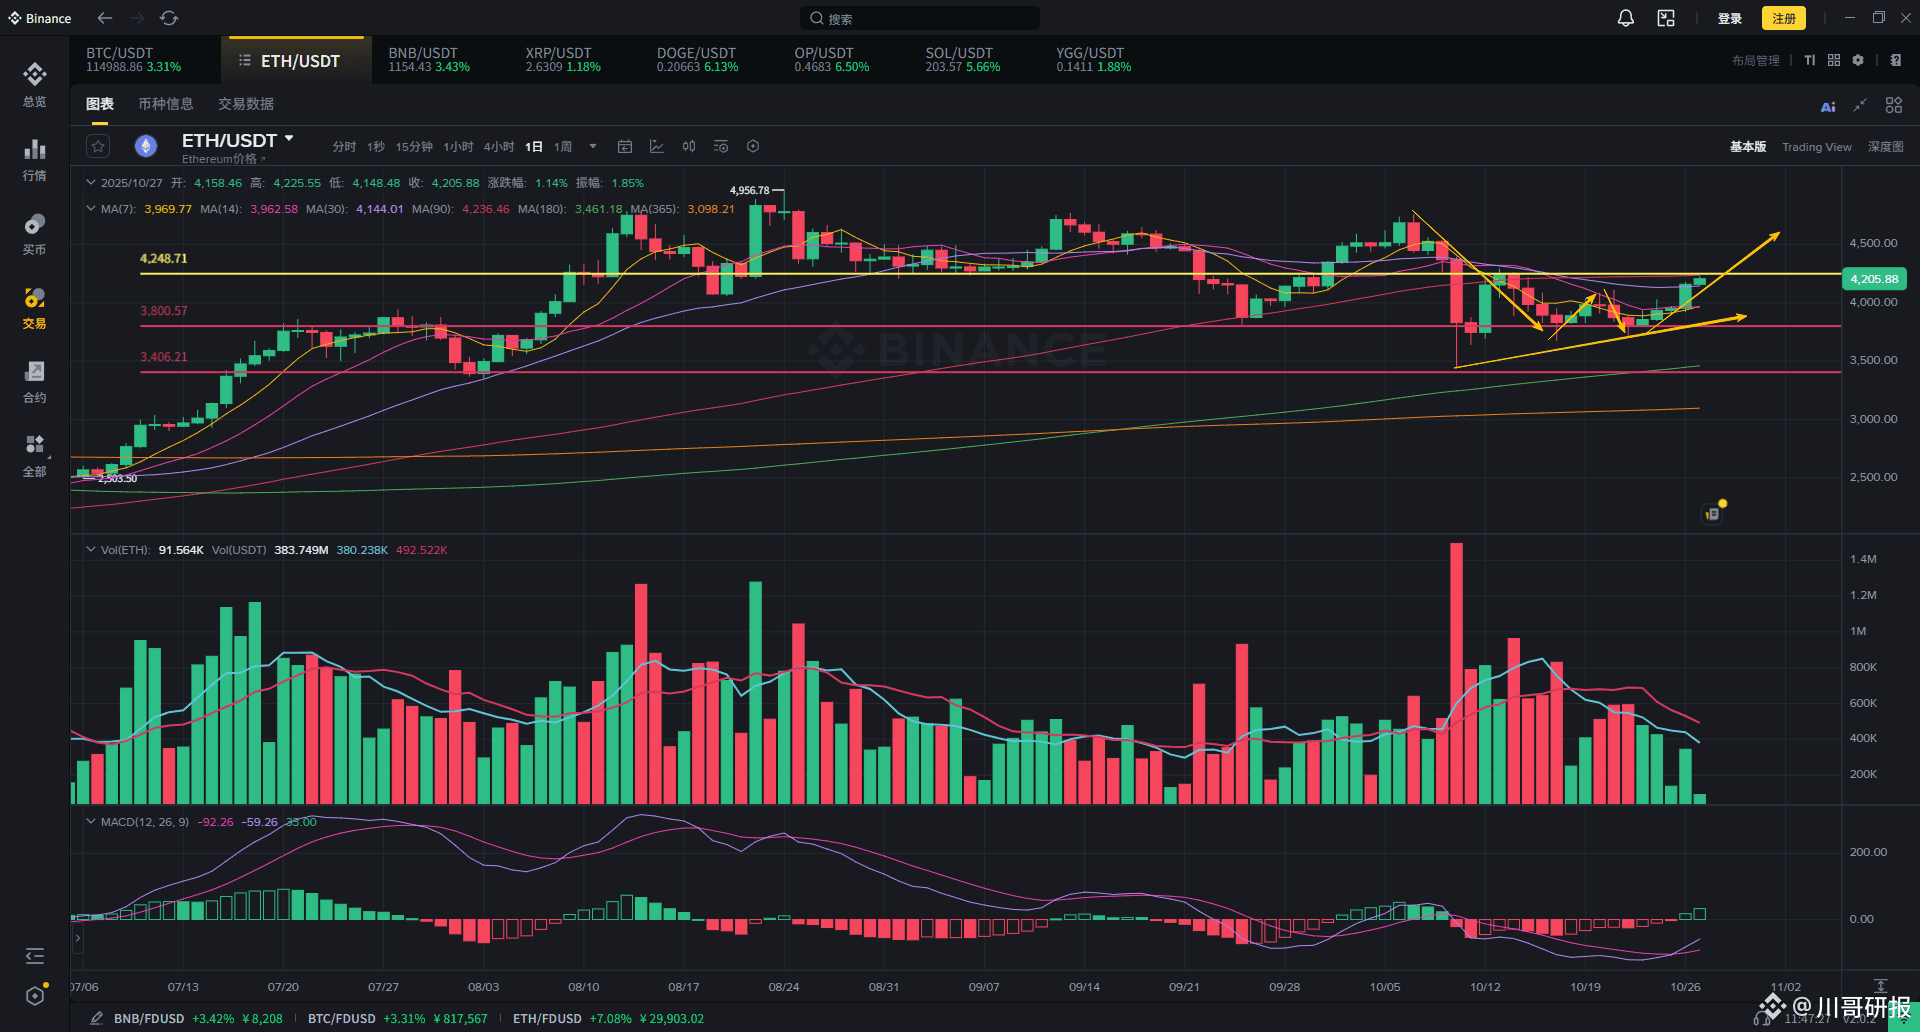Click the mini-window picture-in-picture icon

(x=1666, y=18)
